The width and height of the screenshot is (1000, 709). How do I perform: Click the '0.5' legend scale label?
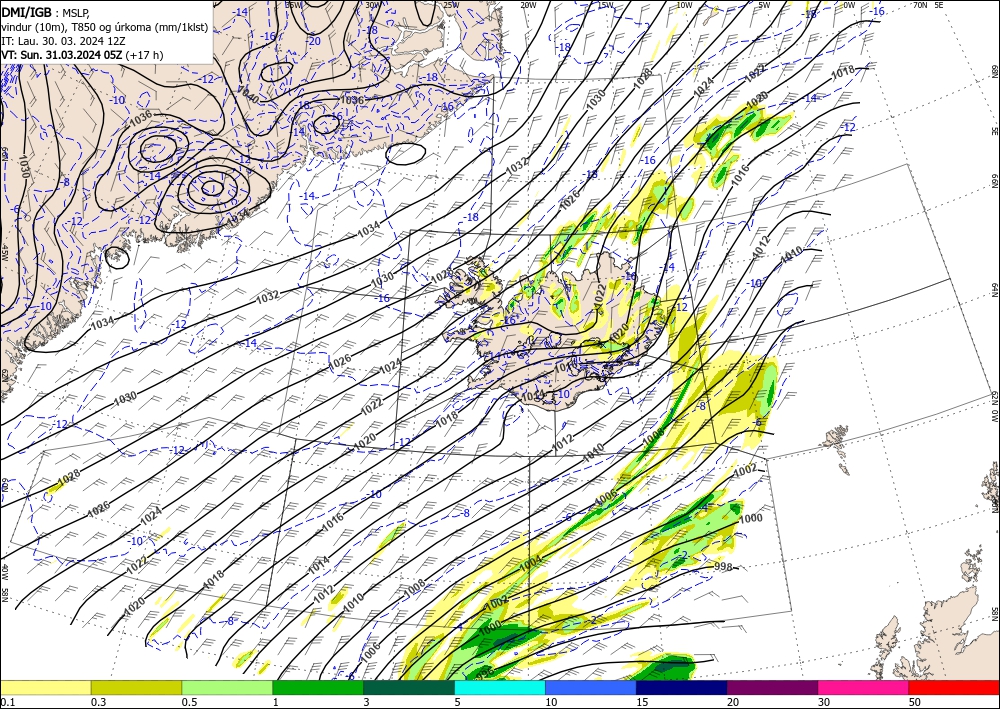click(x=189, y=702)
